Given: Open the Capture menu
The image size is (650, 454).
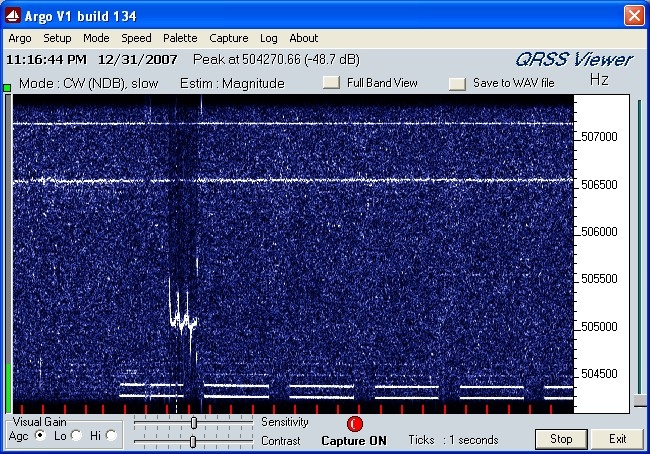Looking at the screenshot, I should (228, 38).
